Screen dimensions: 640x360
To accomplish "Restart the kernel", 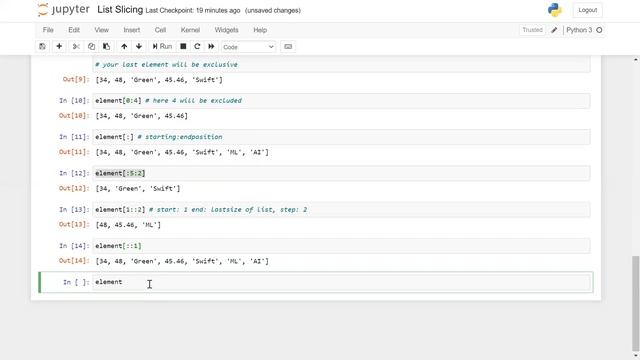I will [197, 47].
